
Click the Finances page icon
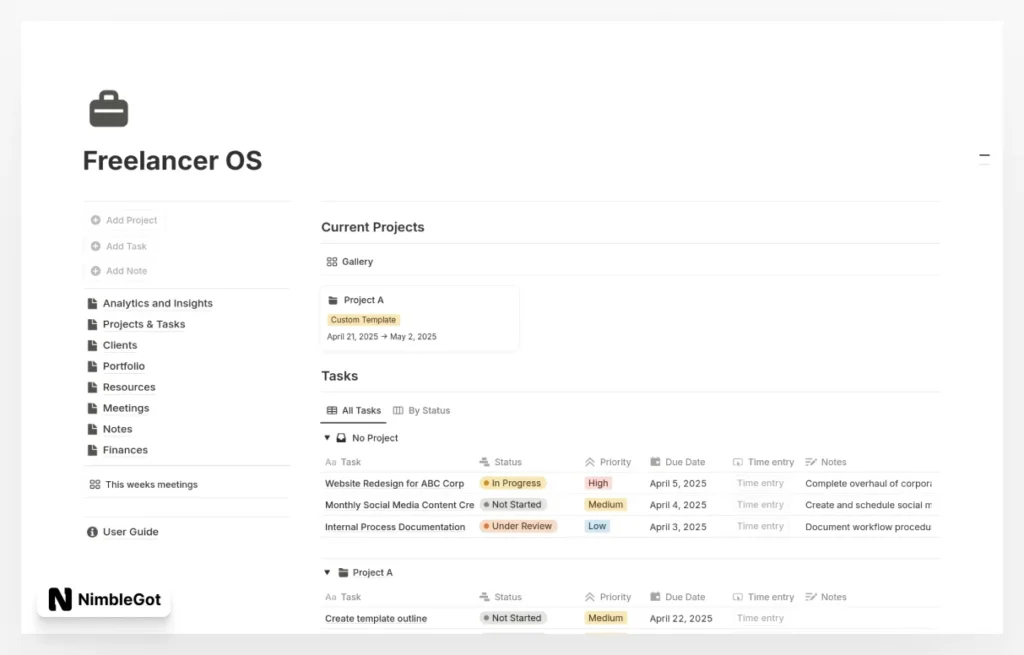tap(92, 450)
